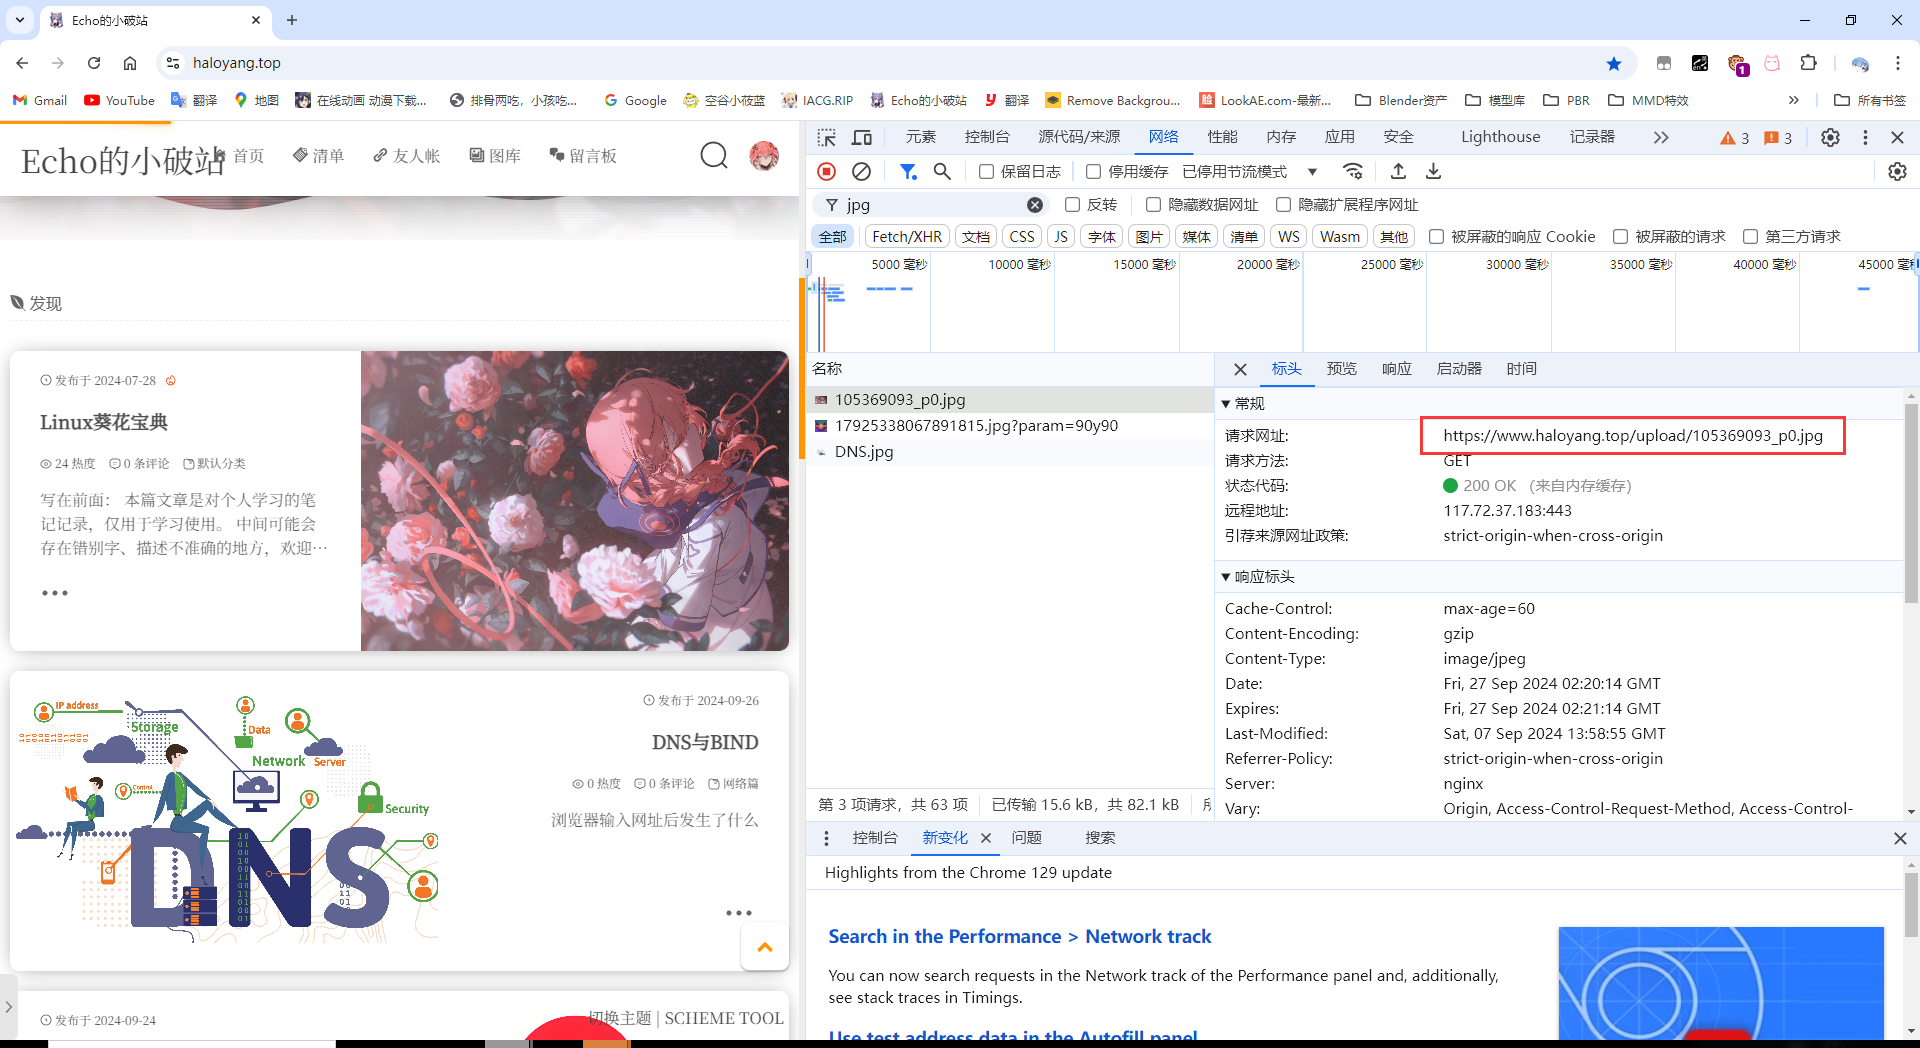
Task: Toggle the 停用缓存 checkbox
Action: point(1093,172)
